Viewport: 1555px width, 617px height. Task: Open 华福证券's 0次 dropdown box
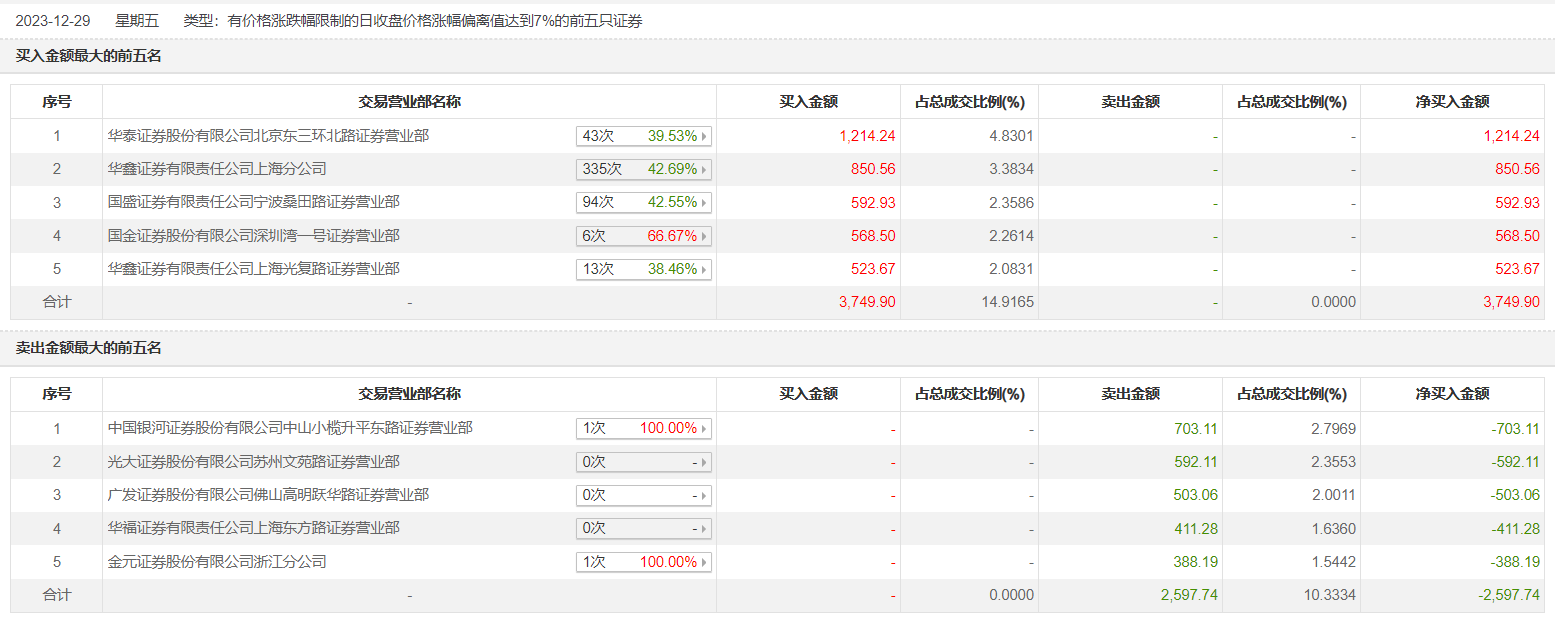coord(643,528)
